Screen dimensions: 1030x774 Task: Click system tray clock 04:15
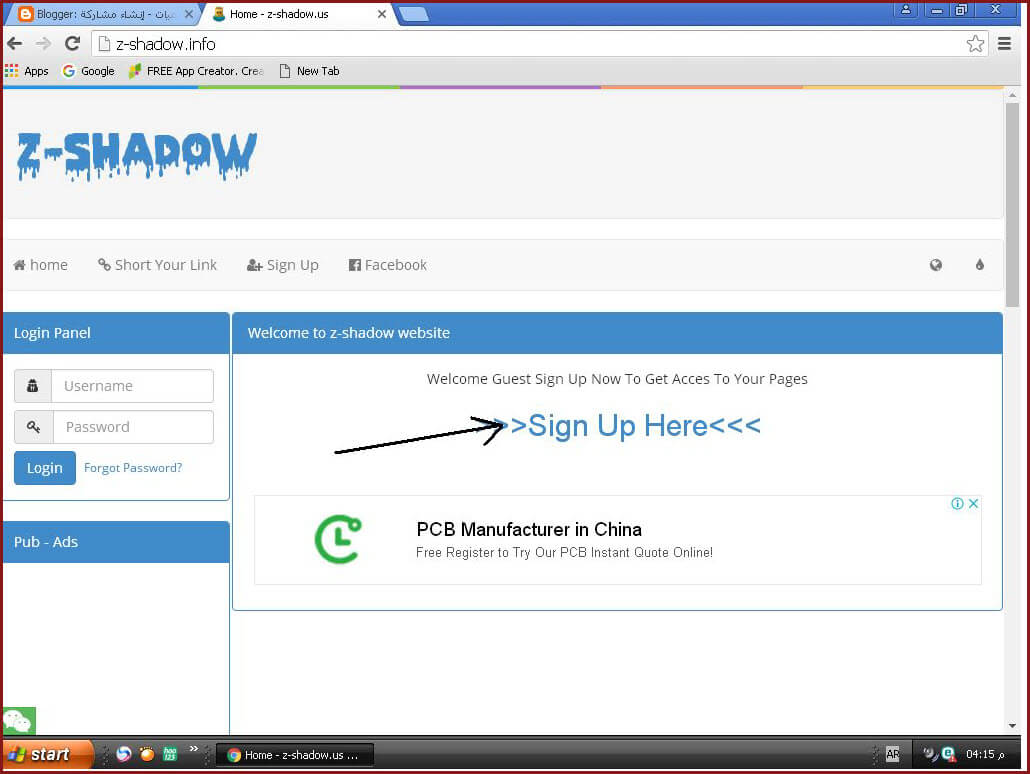tap(985, 754)
